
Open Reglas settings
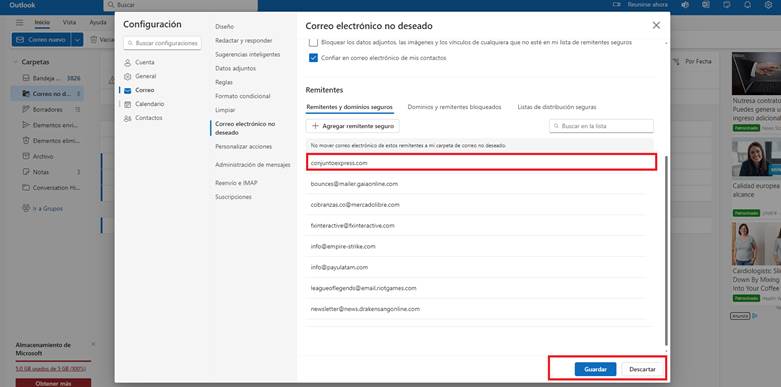224,82
